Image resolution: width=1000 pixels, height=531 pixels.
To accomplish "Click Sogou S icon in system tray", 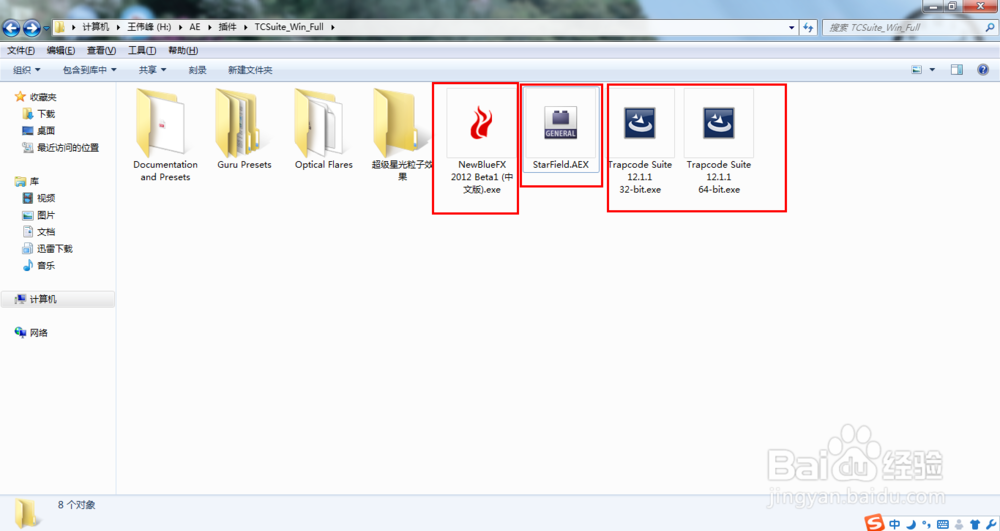I will [x=874, y=523].
